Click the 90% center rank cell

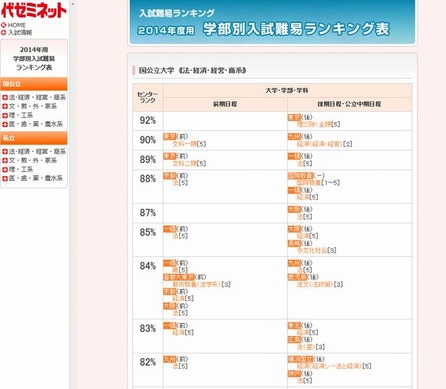148,140
